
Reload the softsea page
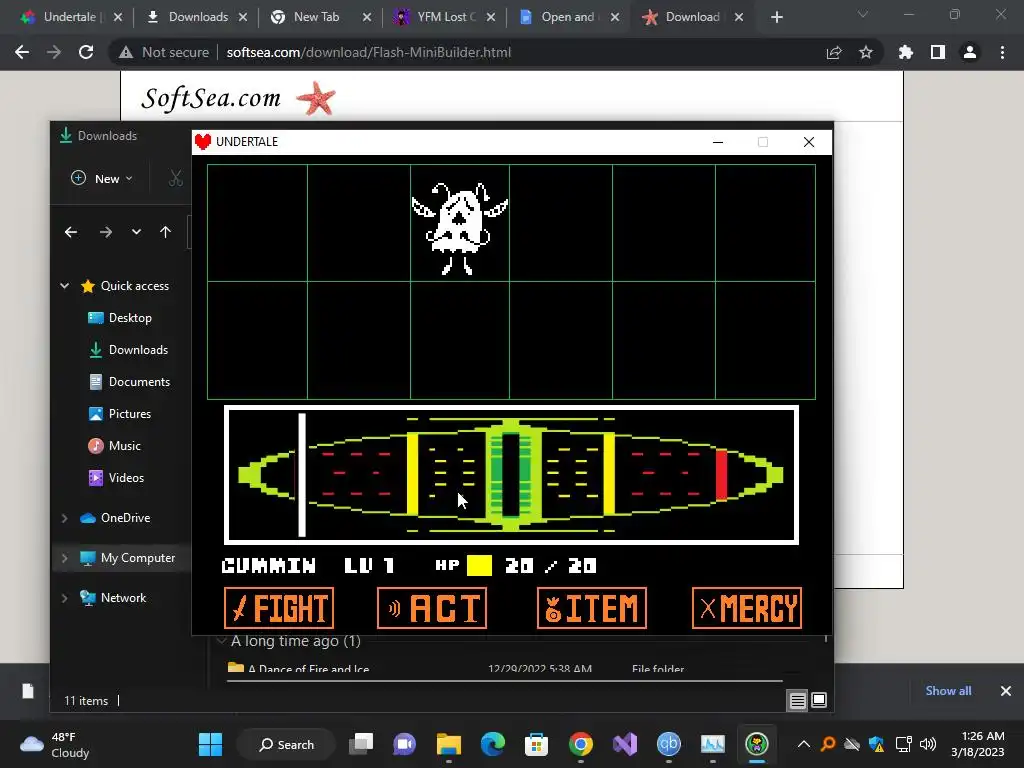[86, 52]
